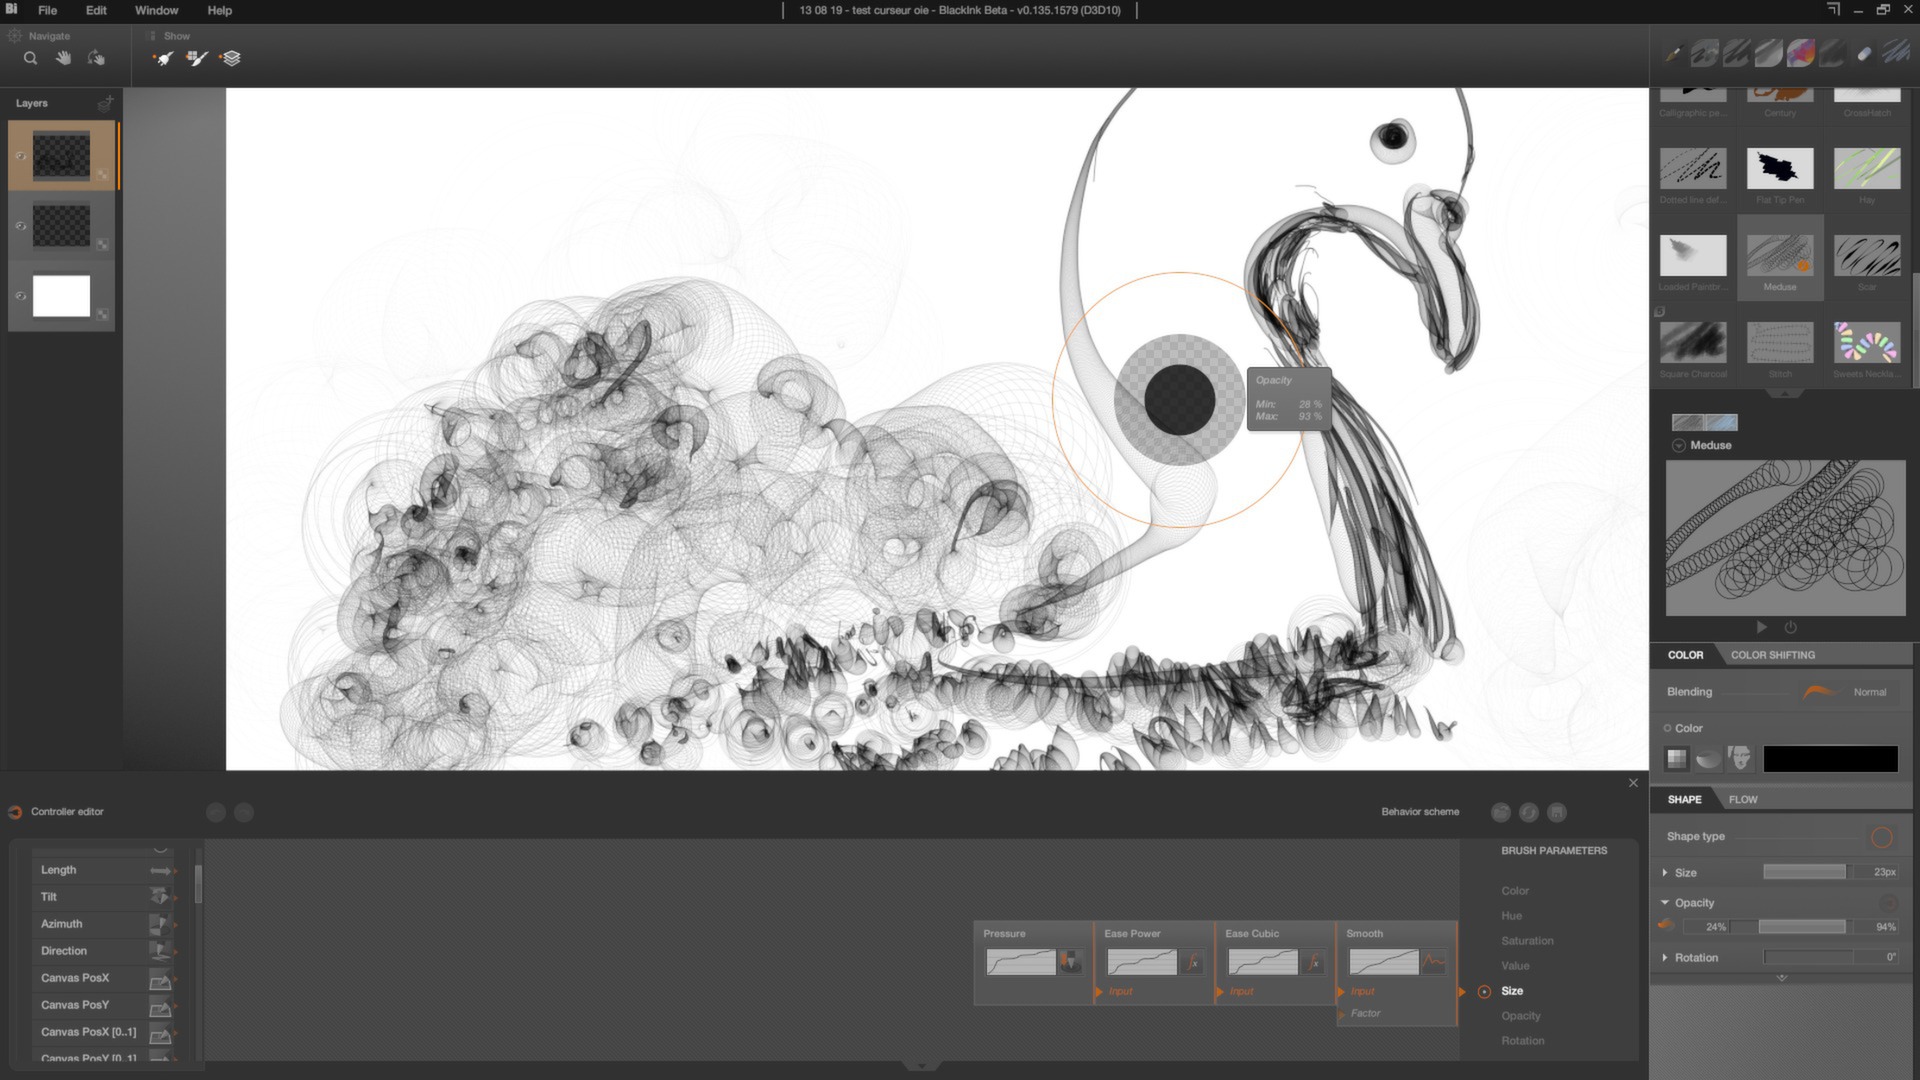
Task: Click the black brush color swatch
Action: (x=1830, y=758)
